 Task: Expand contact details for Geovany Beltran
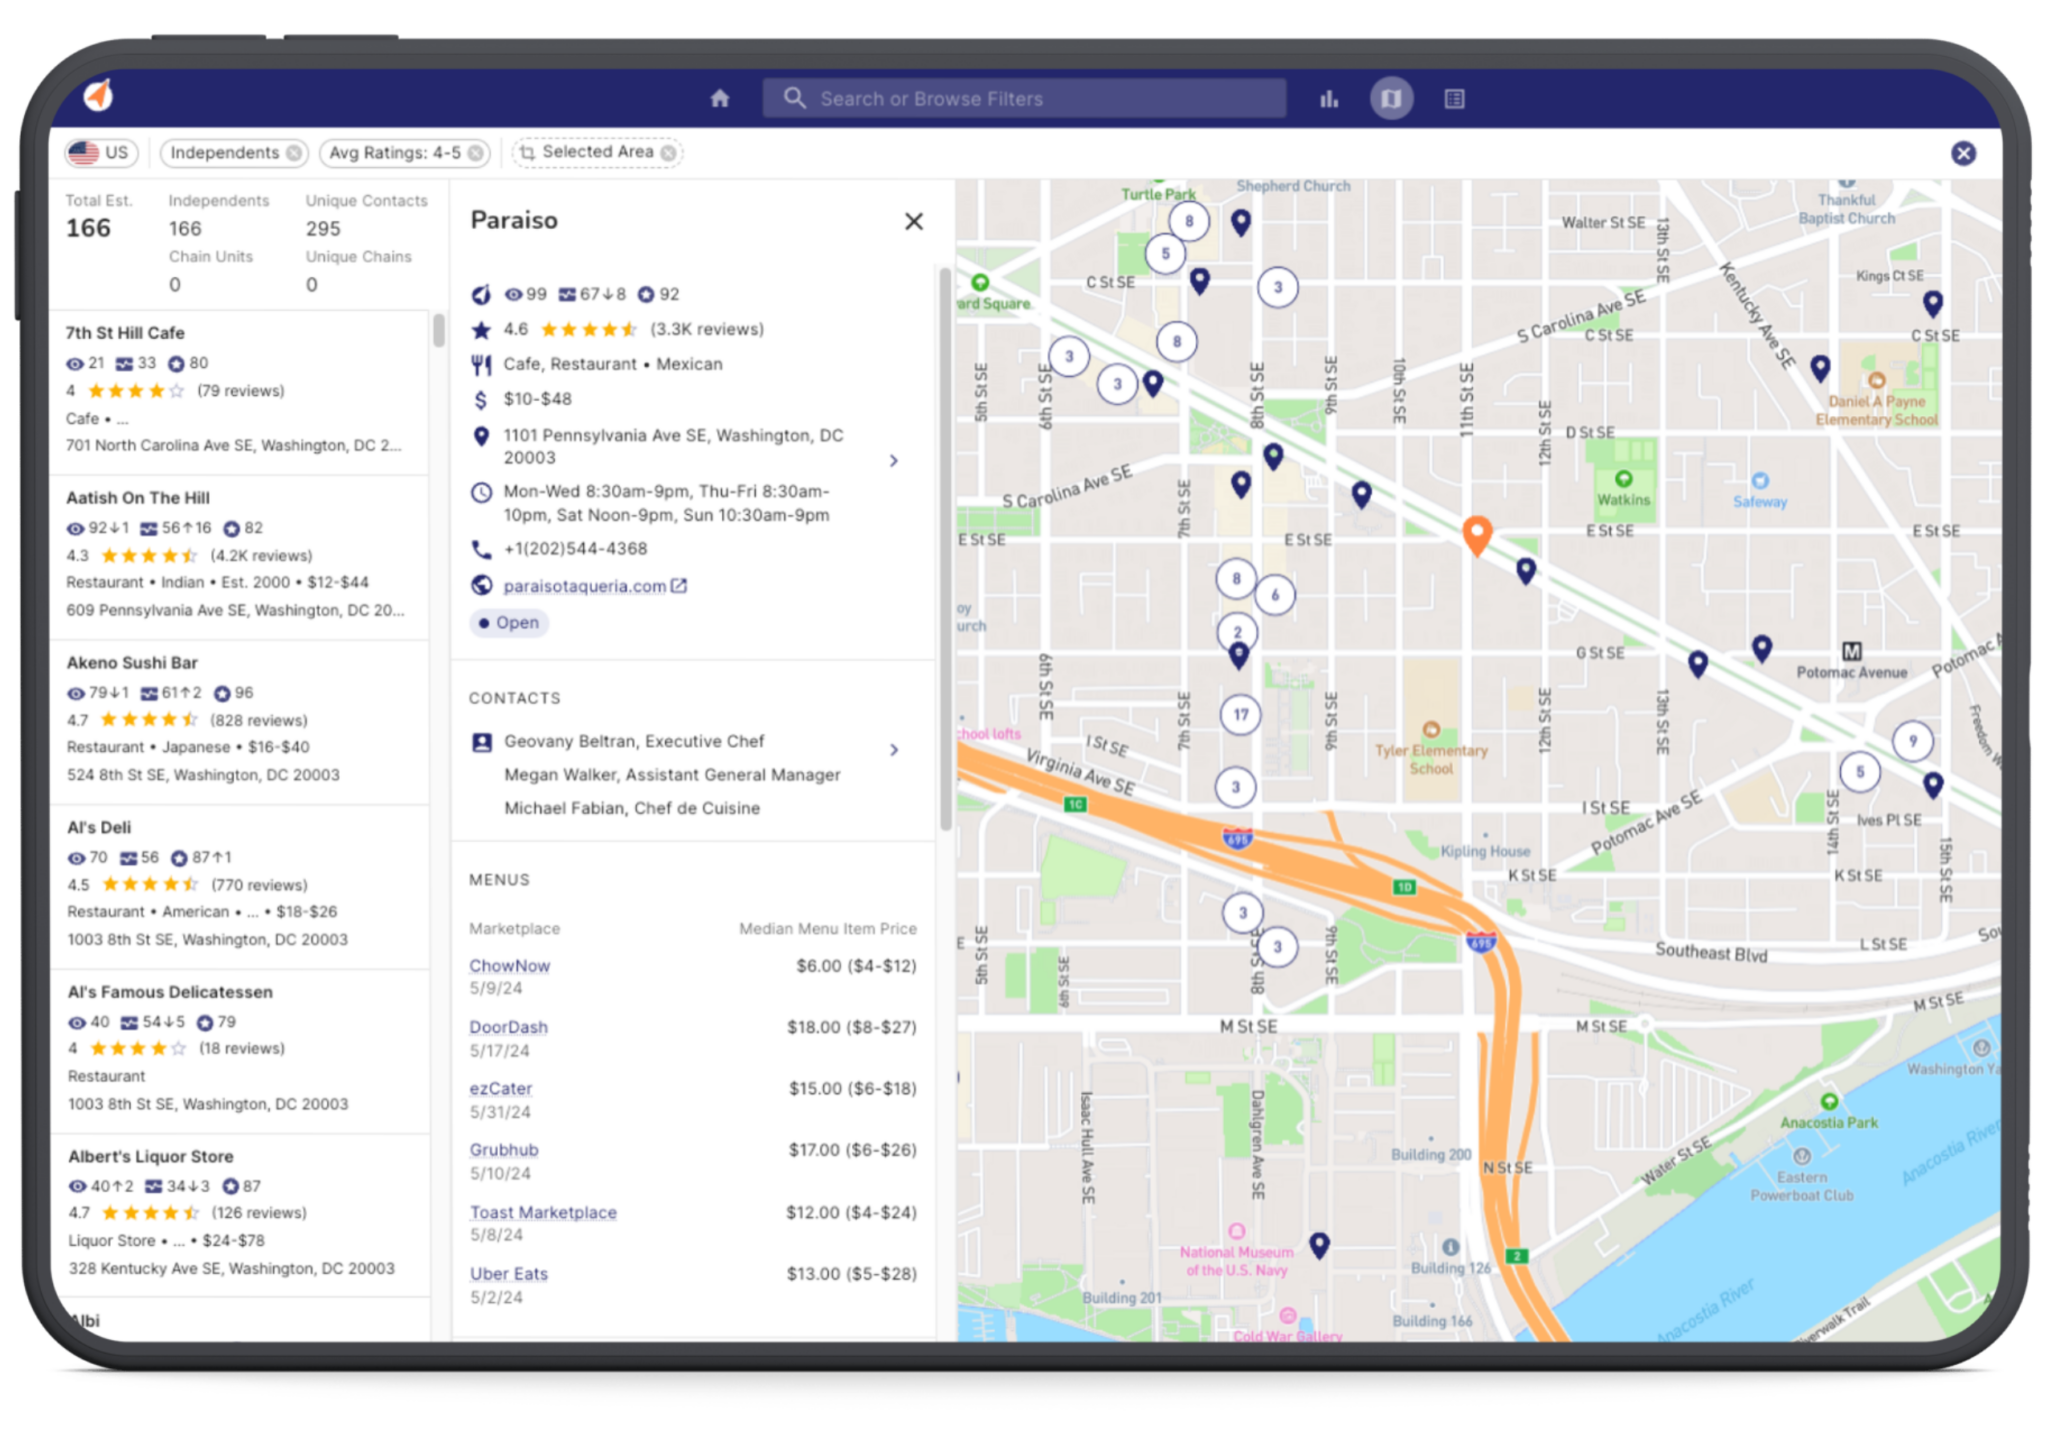893,749
